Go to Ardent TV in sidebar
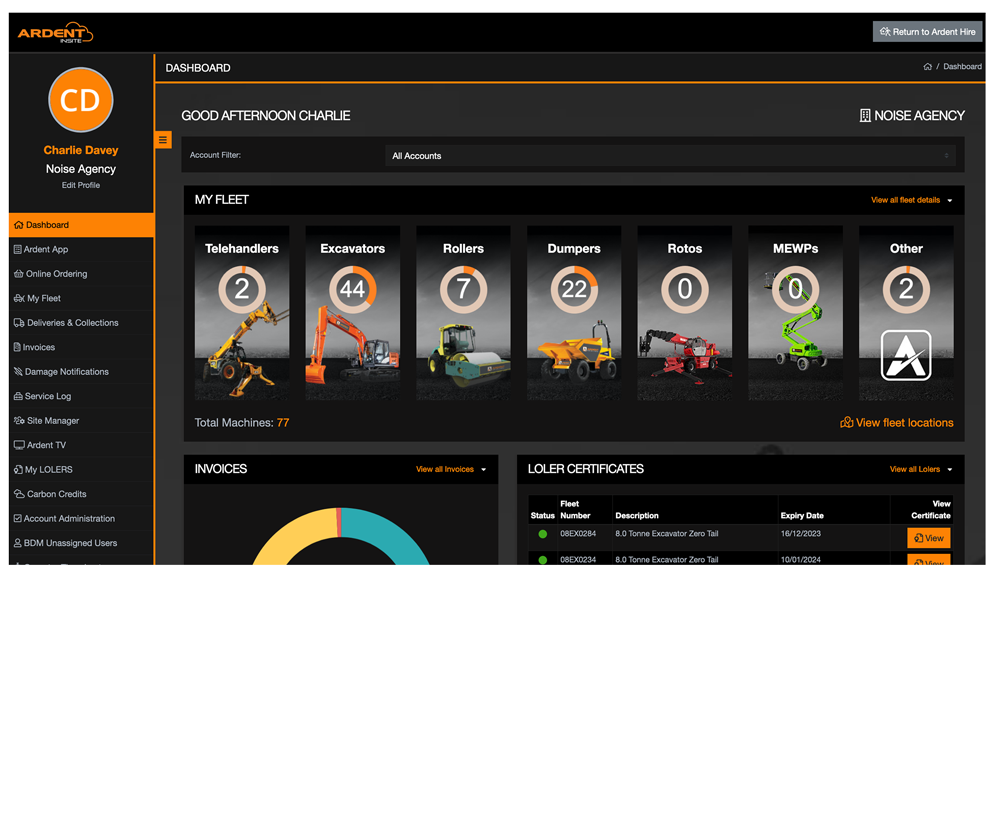This screenshot has width=1000, height=826. pyautogui.click(x=82, y=445)
